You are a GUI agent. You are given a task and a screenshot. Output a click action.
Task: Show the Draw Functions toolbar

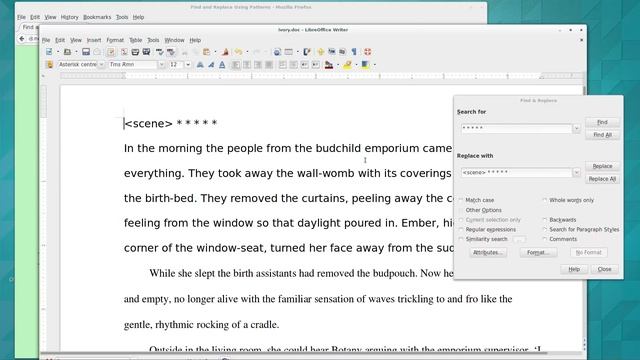coord(307,52)
